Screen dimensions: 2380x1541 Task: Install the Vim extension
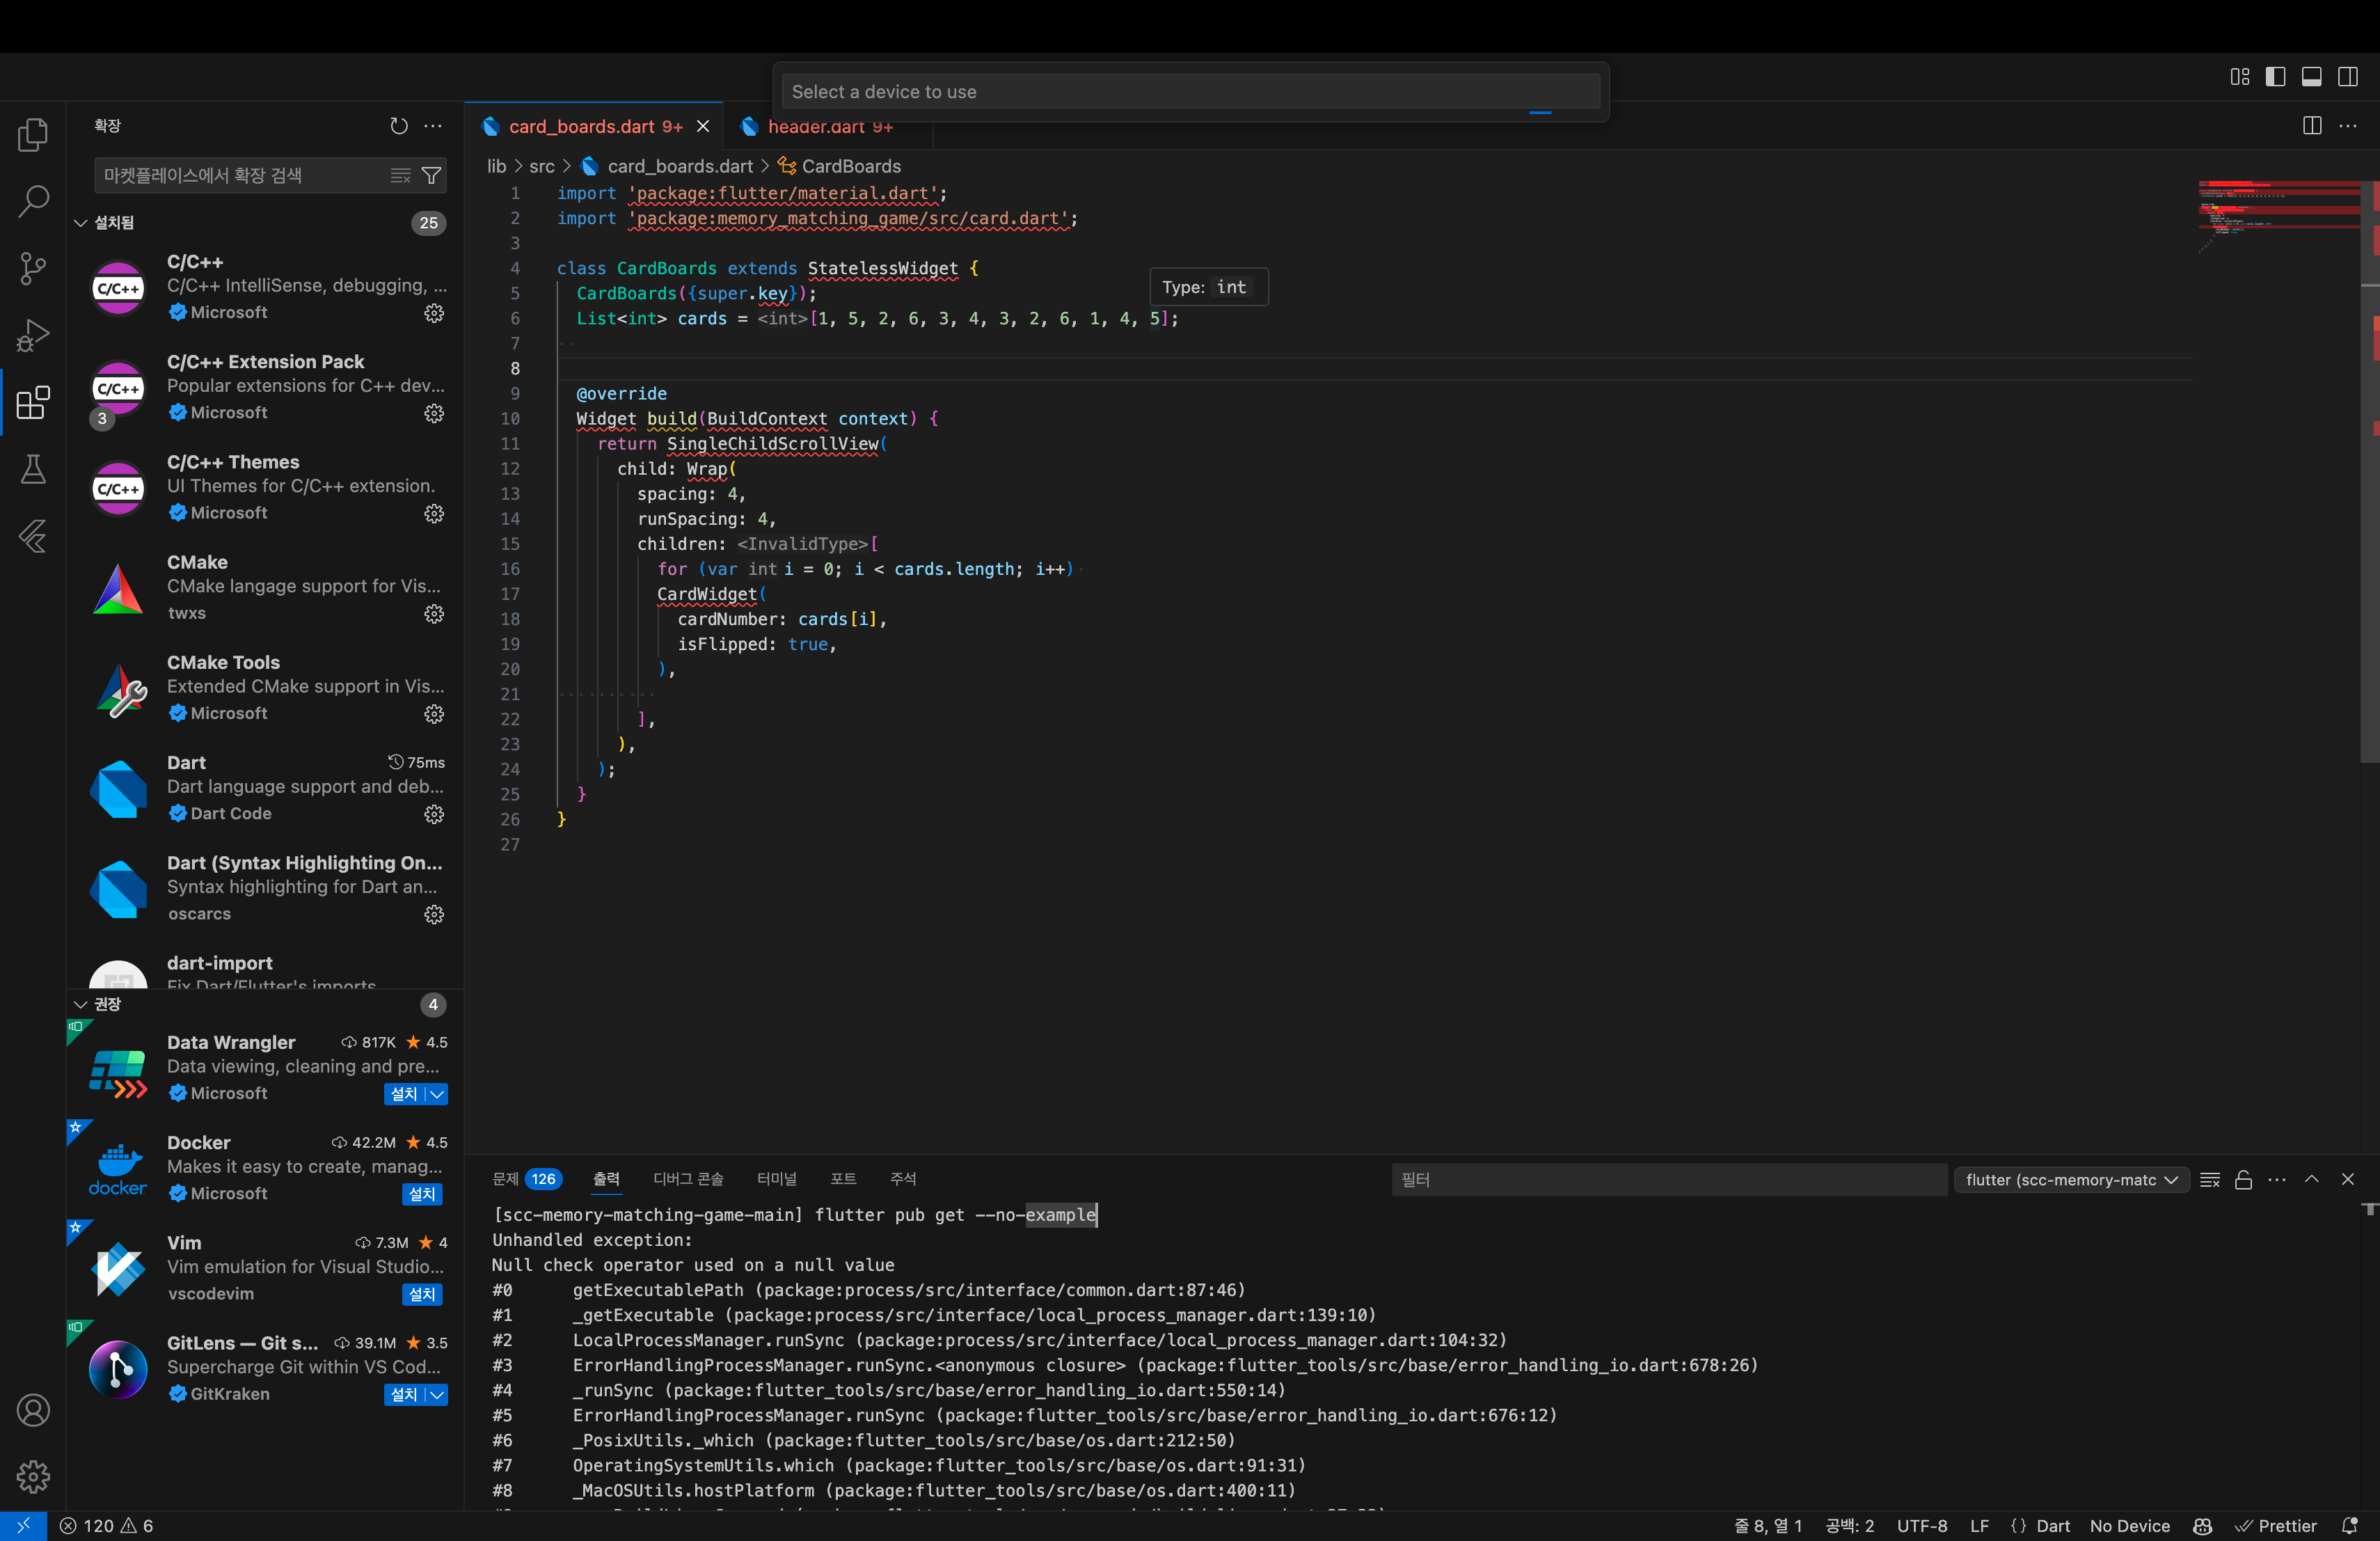point(422,1295)
